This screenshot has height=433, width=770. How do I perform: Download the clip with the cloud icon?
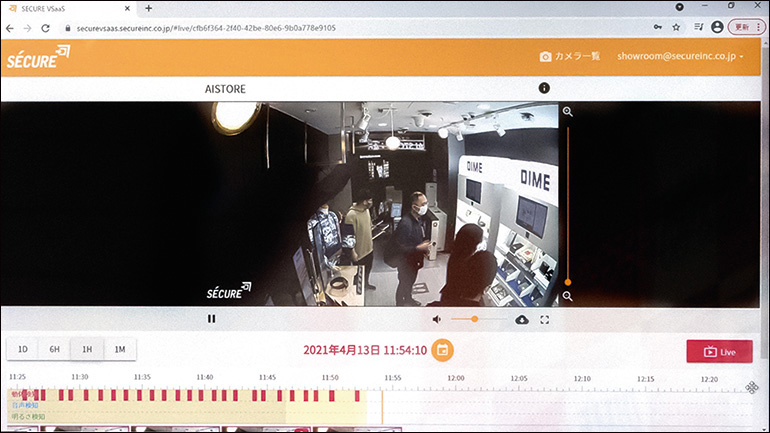click(522, 320)
